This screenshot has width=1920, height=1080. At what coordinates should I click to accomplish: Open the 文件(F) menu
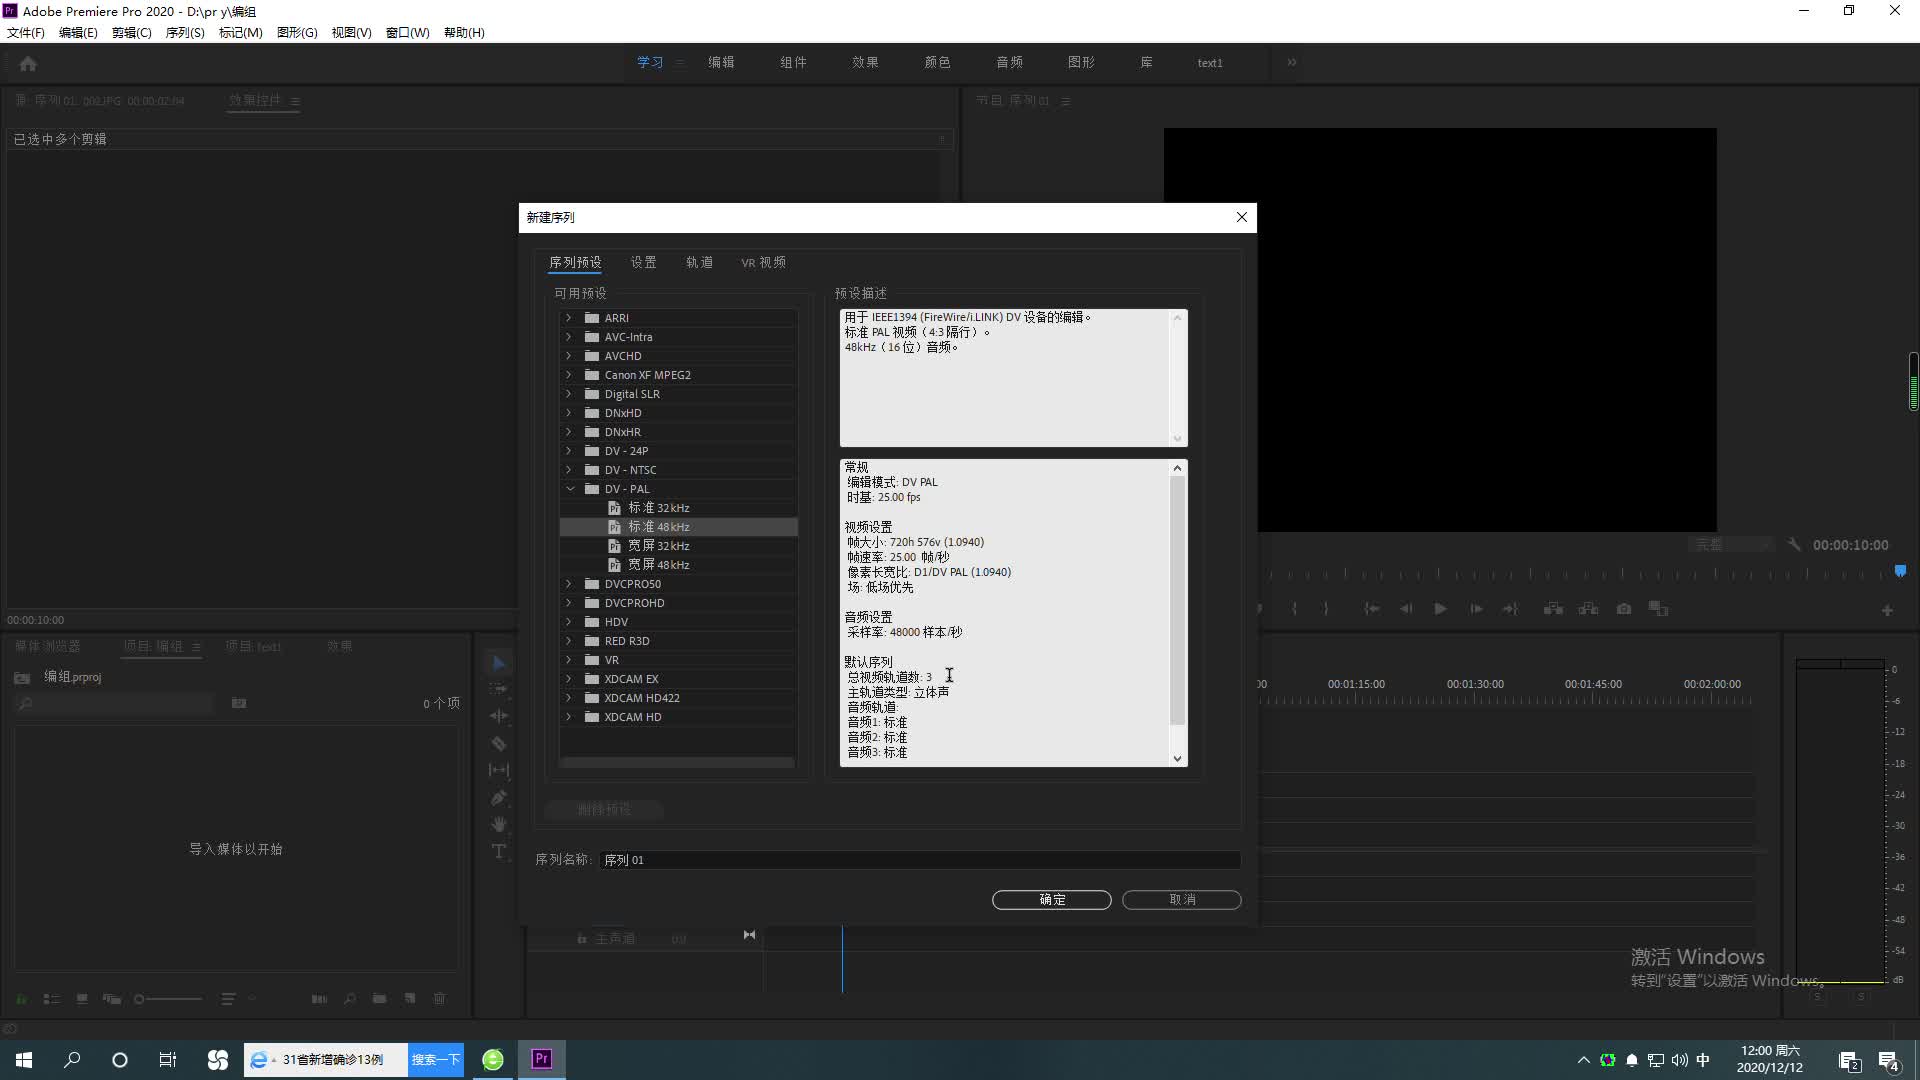26,33
